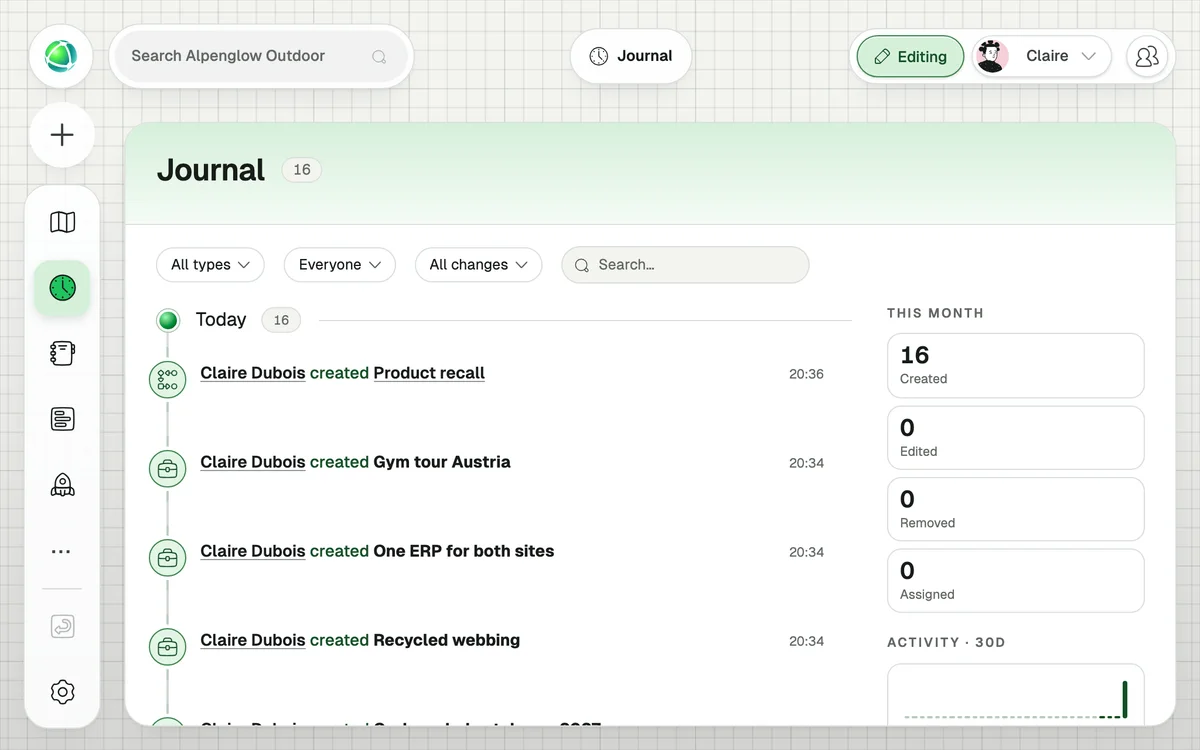Click timestamp 20:34 on One ERP row
Viewport: 1200px width, 750px height.
pyautogui.click(x=806, y=552)
